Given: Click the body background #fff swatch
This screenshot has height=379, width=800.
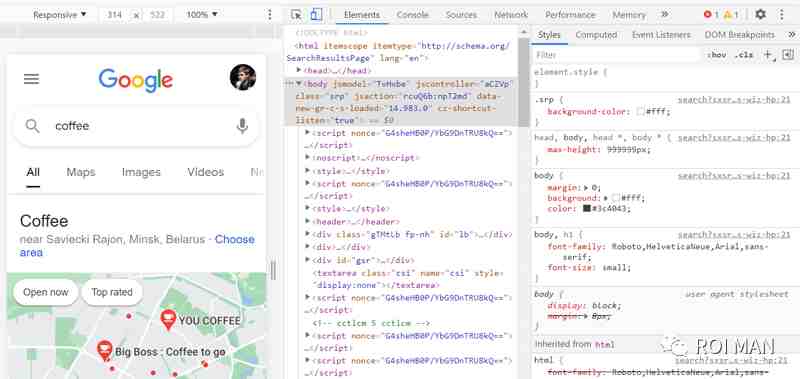Looking at the screenshot, I should [x=615, y=198].
